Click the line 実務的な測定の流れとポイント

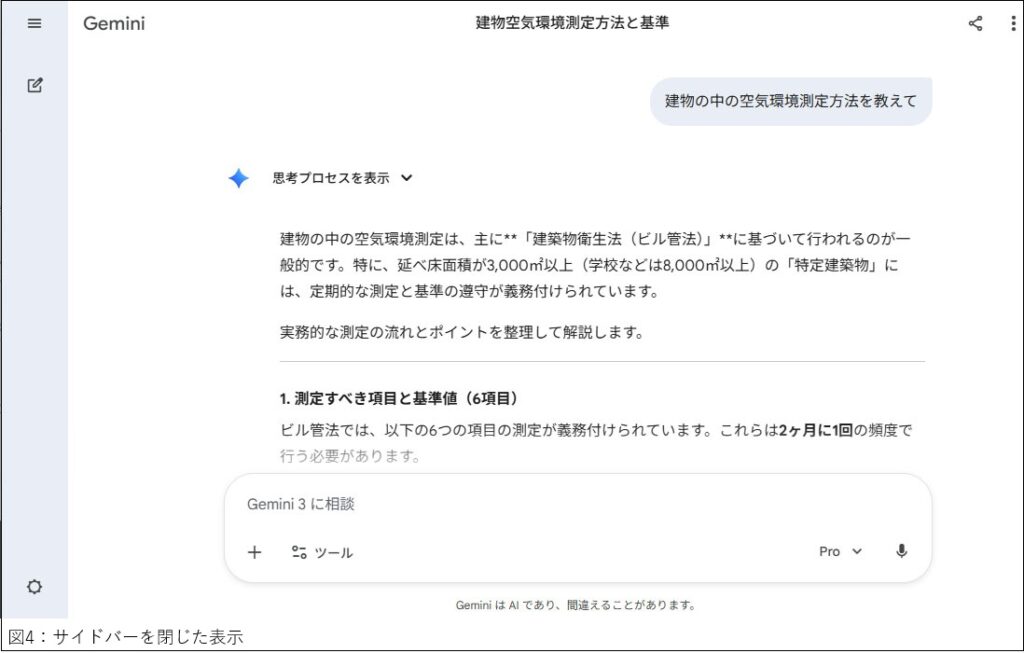coord(461,332)
